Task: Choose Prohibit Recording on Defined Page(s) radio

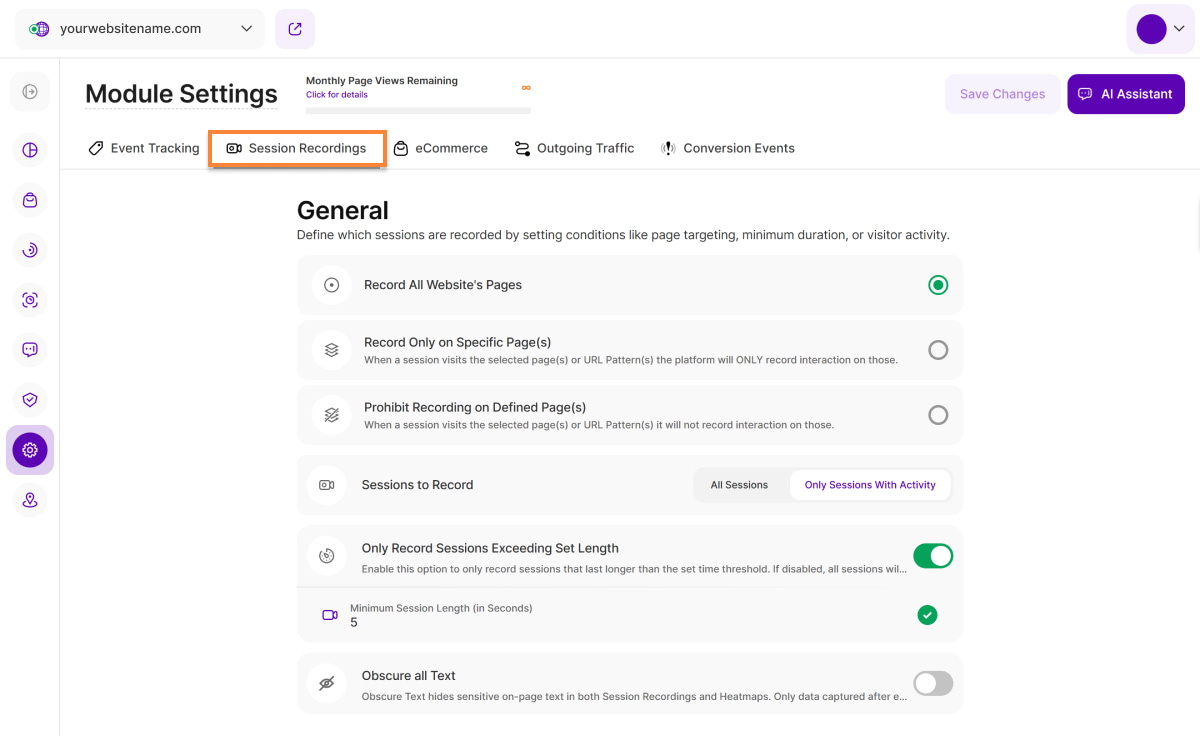Action: point(937,415)
